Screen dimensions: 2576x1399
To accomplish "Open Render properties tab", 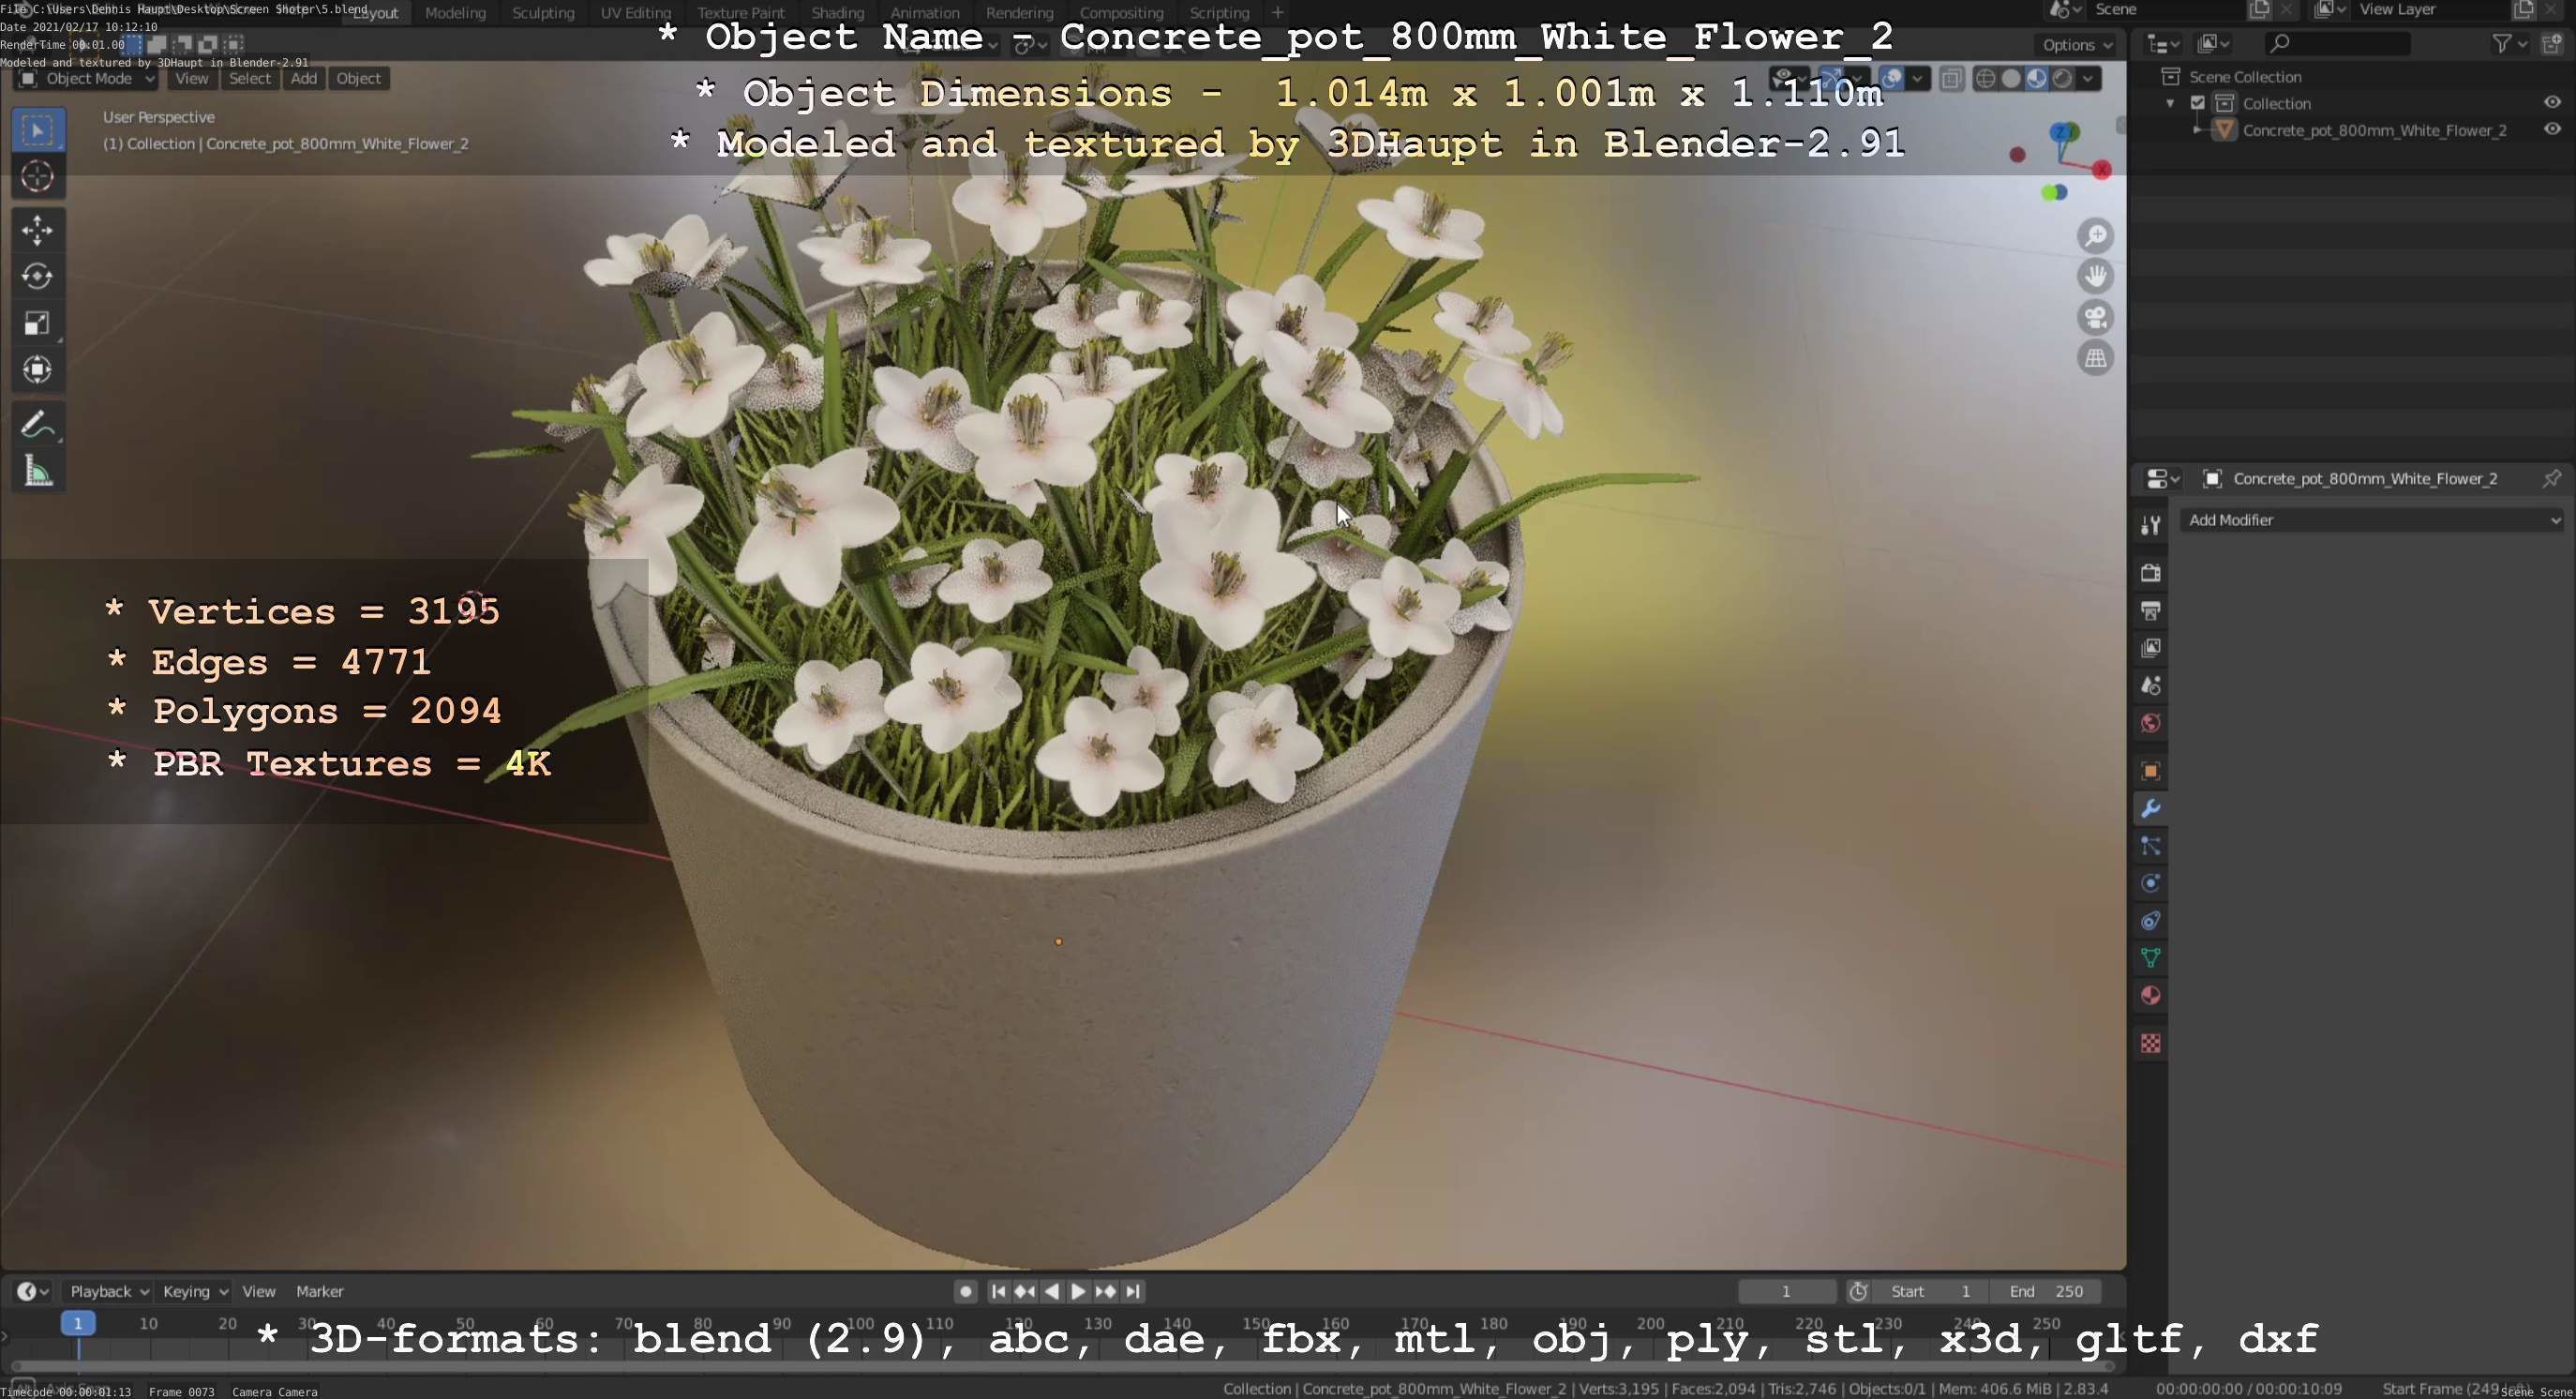I will [x=2150, y=573].
